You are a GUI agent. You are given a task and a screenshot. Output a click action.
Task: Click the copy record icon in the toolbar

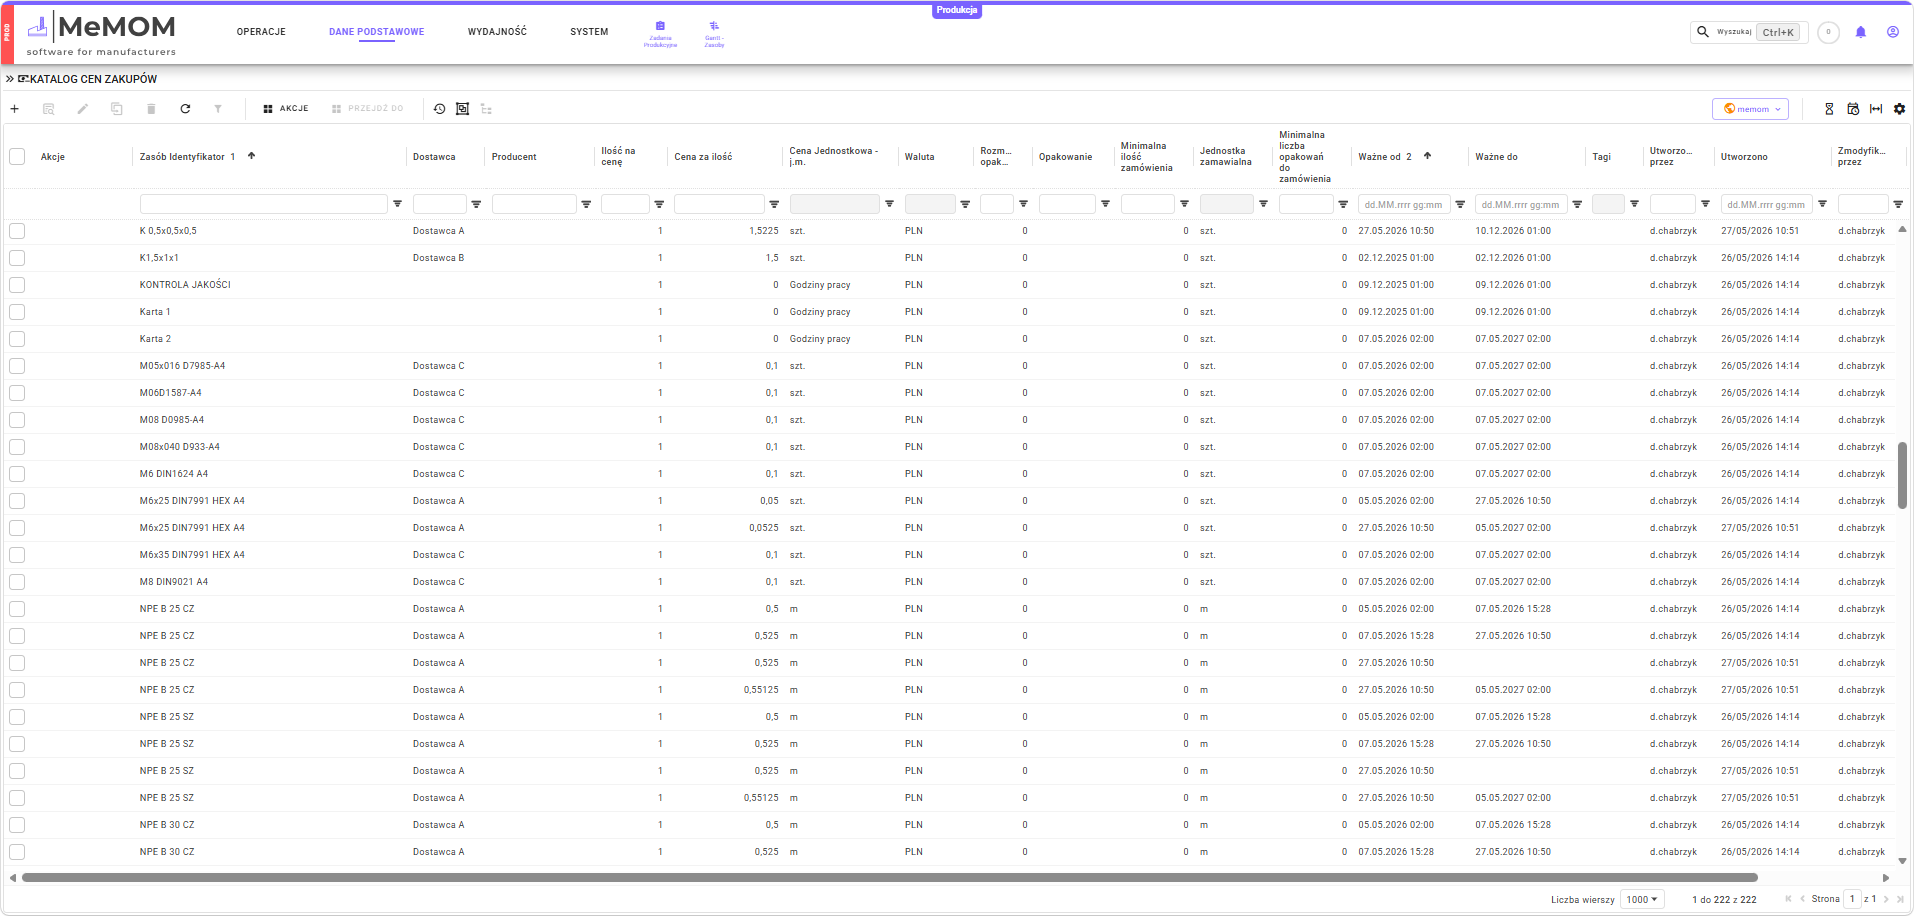point(117,109)
